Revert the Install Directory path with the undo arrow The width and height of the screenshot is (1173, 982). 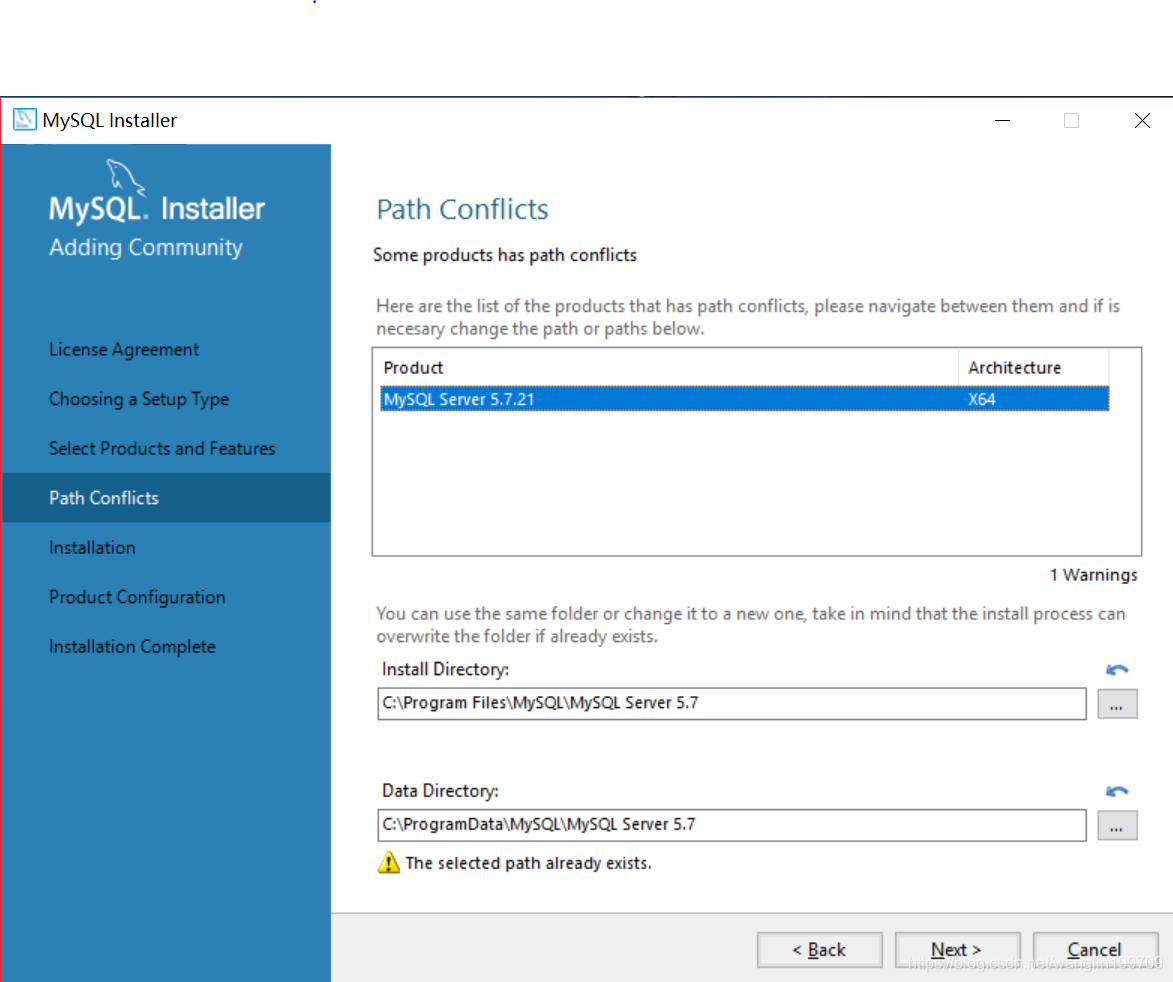(x=1116, y=669)
